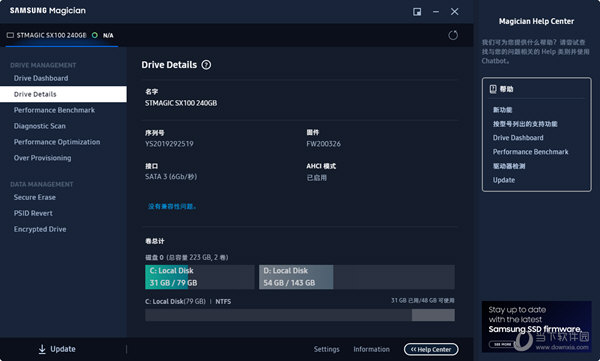Click the drive name STMAGIC SX100 240GB text
Image resolution: width=600 pixels, height=361 pixels.
tap(181, 103)
